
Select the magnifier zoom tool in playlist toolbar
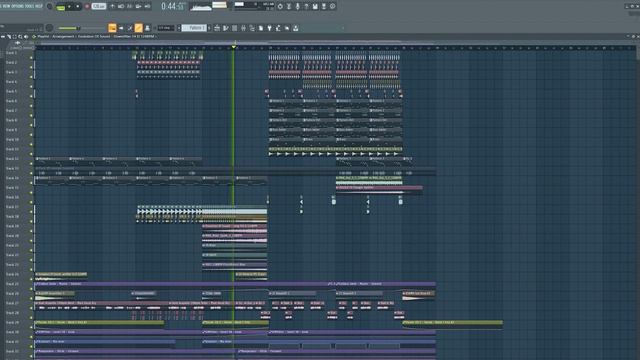[x=20, y=37]
